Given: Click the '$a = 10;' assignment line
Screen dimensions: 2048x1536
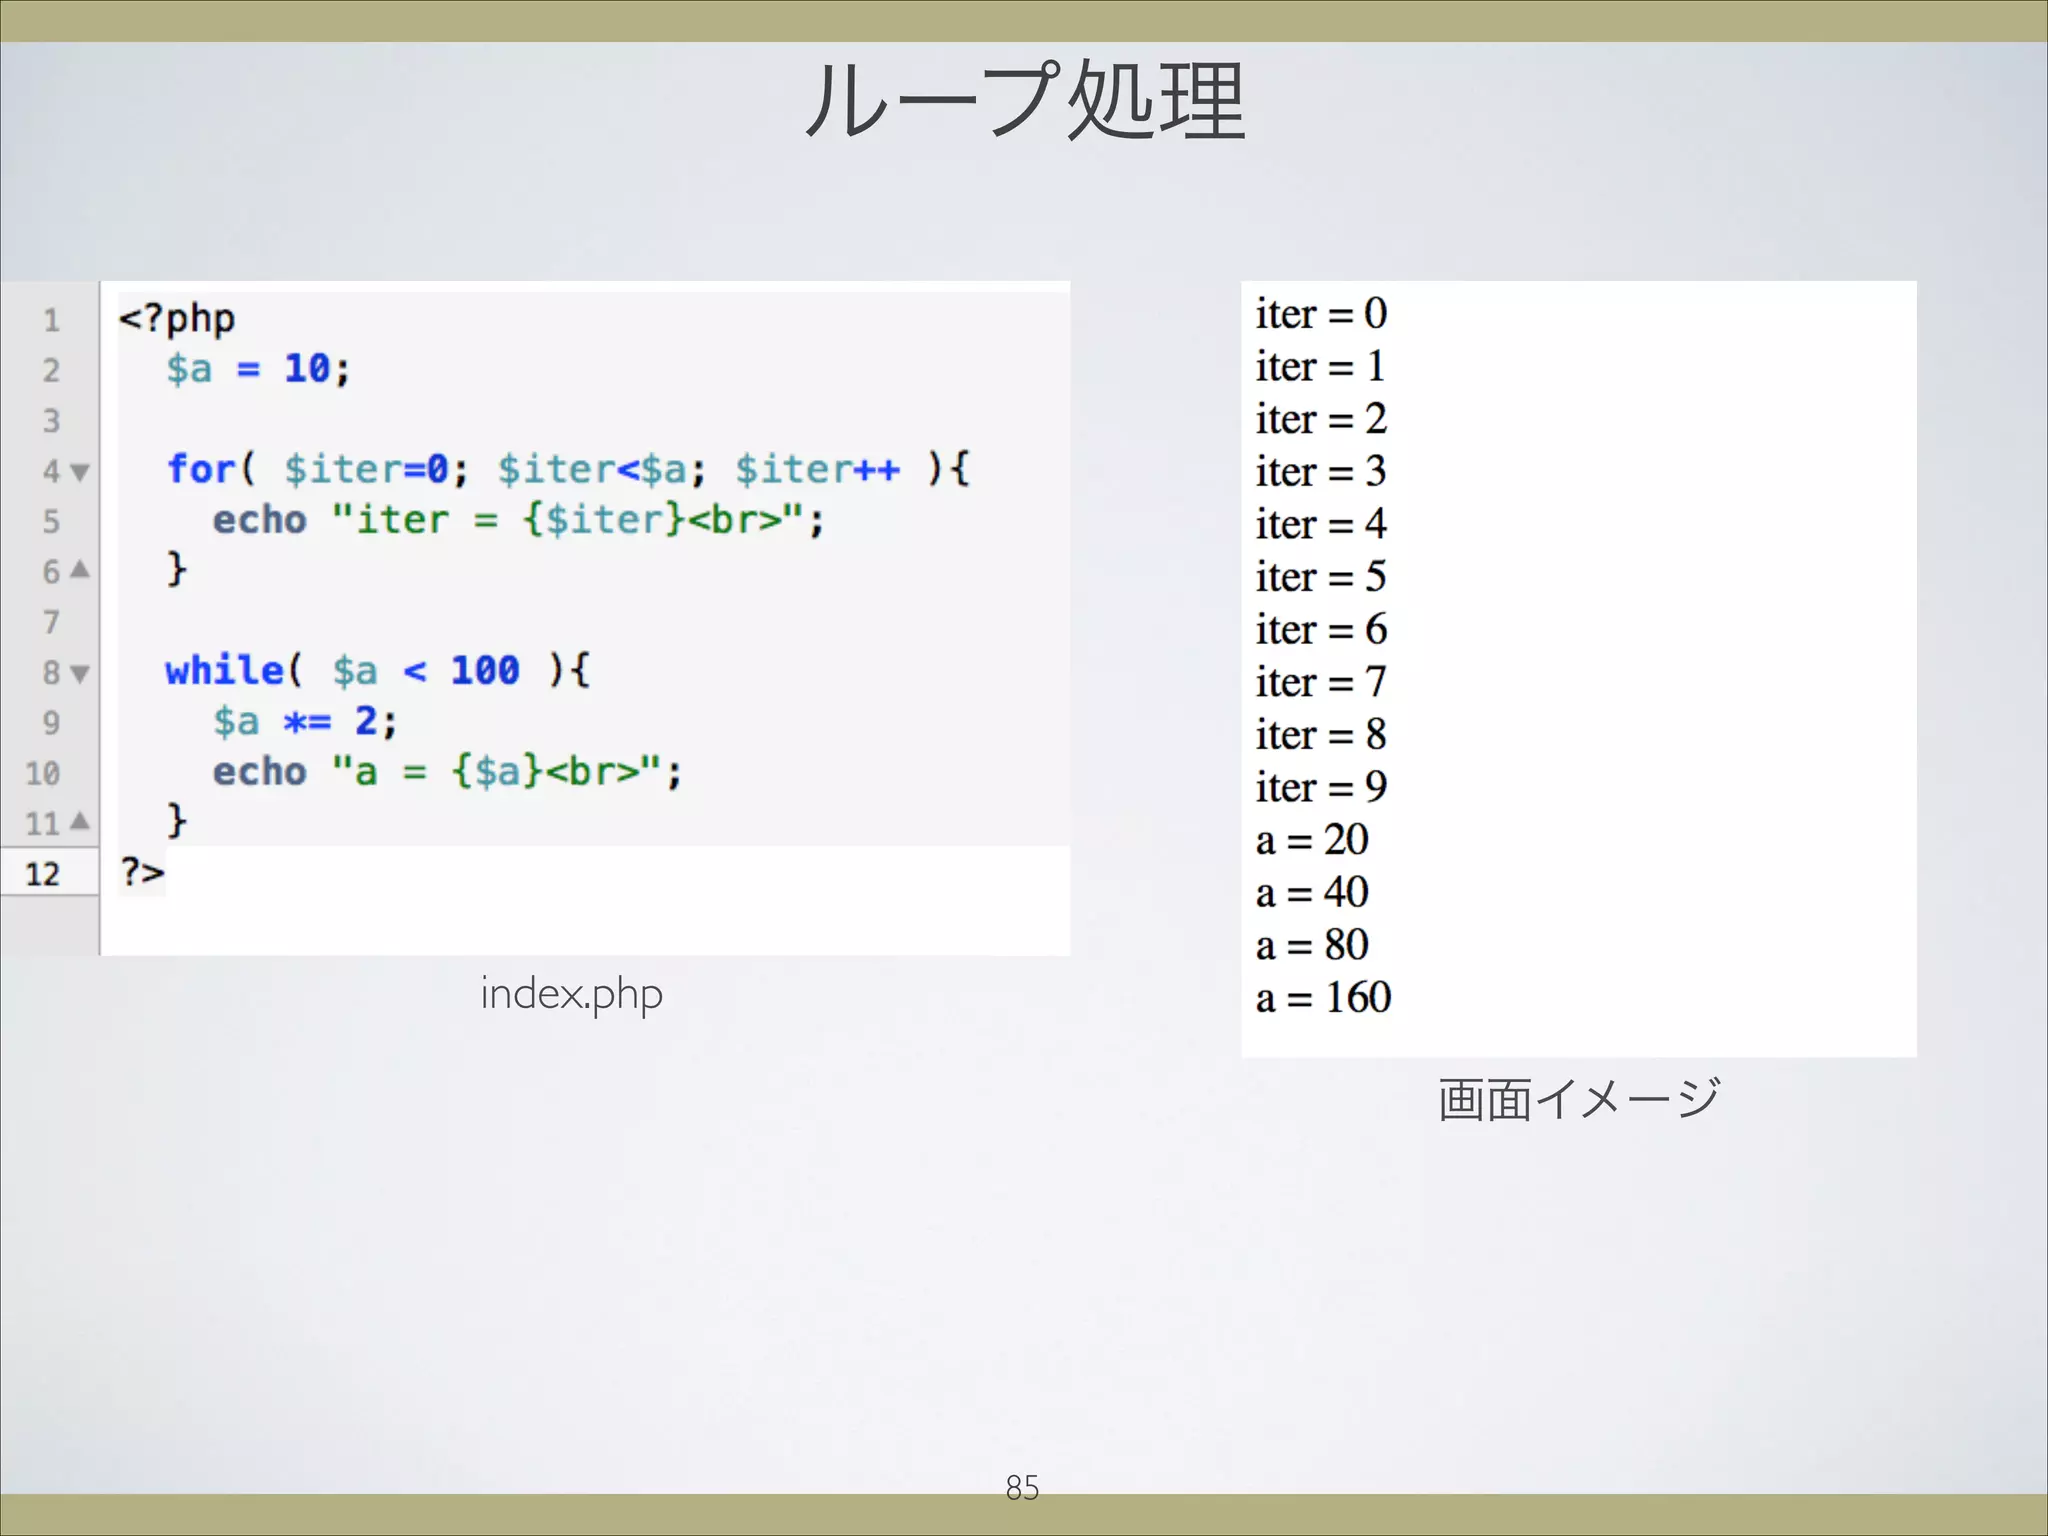Looking at the screenshot, I should (x=259, y=369).
